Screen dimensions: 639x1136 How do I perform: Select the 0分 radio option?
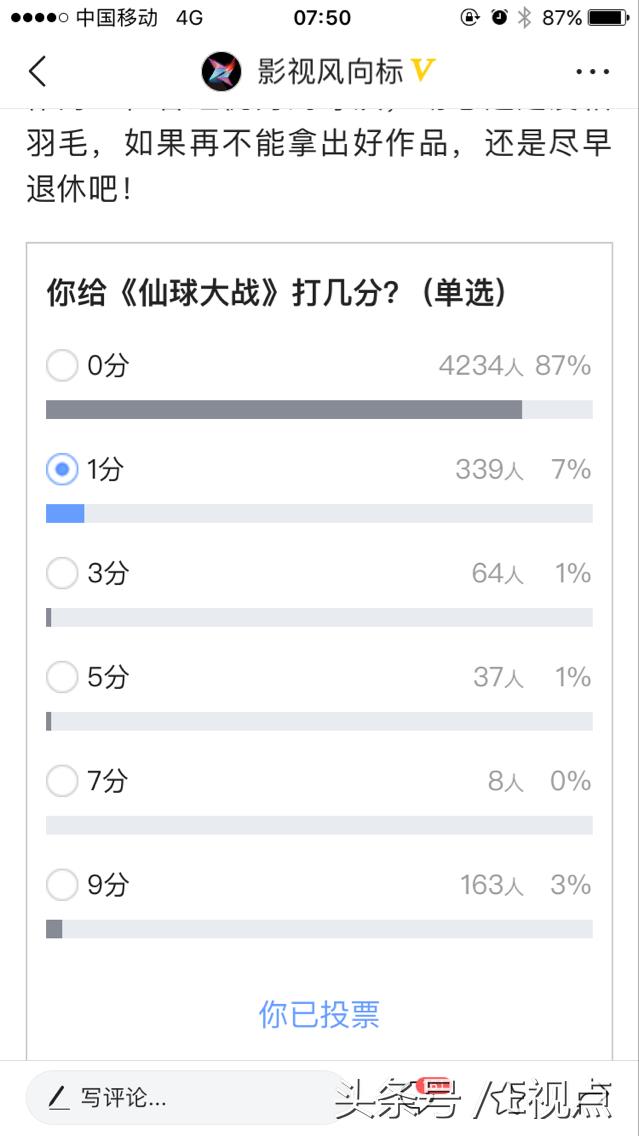click(x=62, y=366)
